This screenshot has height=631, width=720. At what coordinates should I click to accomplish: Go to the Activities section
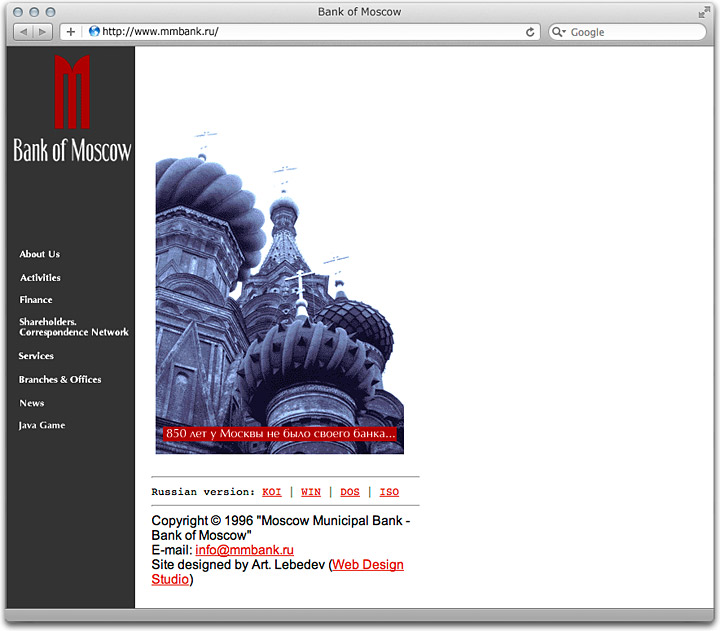41,278
